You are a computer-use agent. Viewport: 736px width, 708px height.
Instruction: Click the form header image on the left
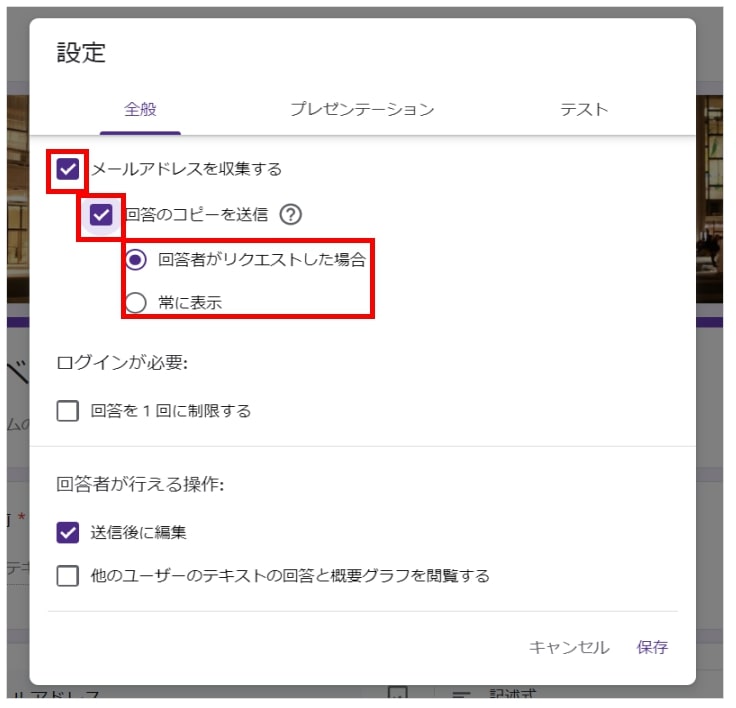(17, 200)
